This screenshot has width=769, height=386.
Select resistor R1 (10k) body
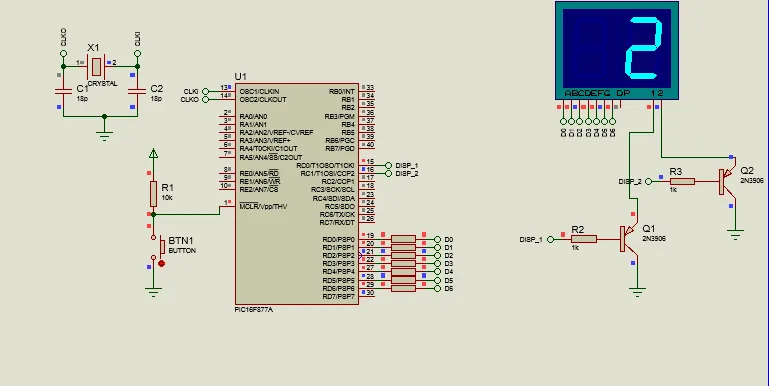pos(154,193)
